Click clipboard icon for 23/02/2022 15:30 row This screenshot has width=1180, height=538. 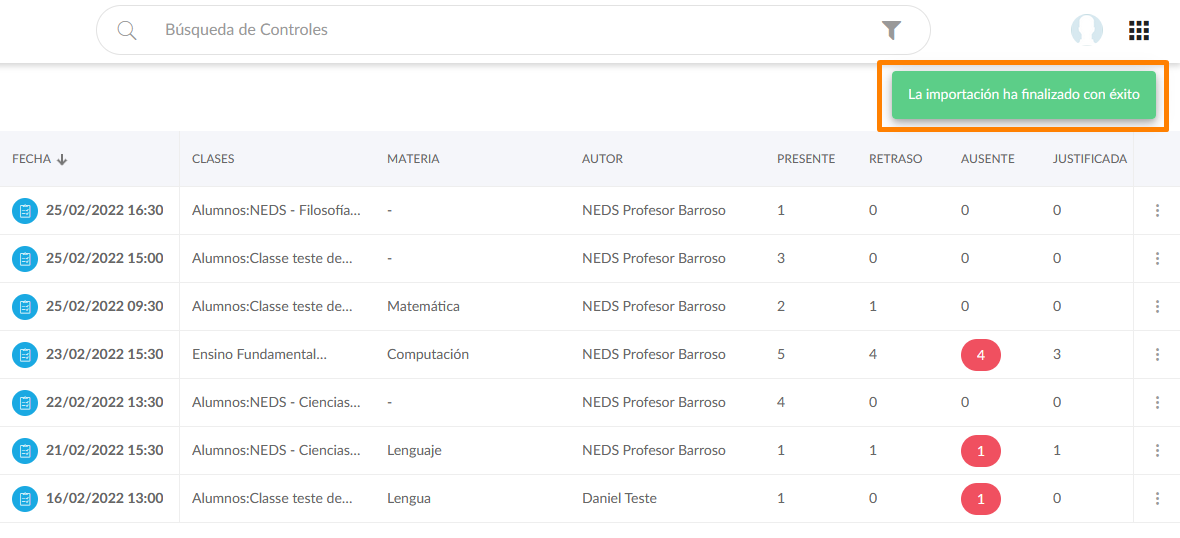(25, 355)
